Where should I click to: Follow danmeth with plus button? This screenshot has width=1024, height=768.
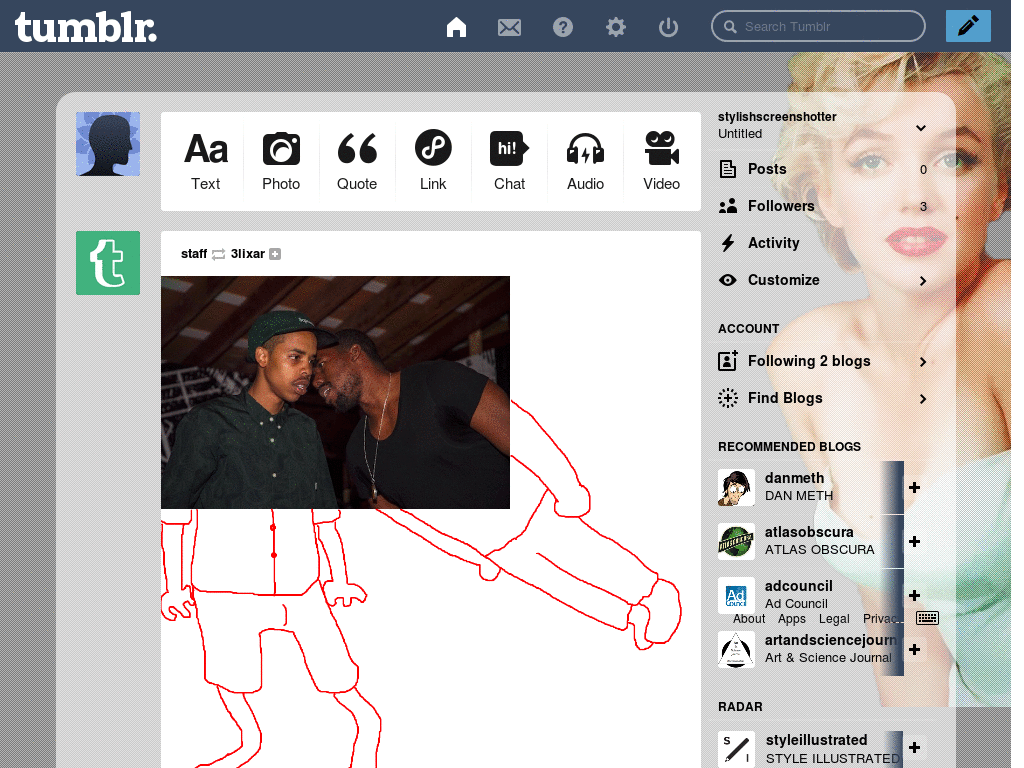point(914,487)
